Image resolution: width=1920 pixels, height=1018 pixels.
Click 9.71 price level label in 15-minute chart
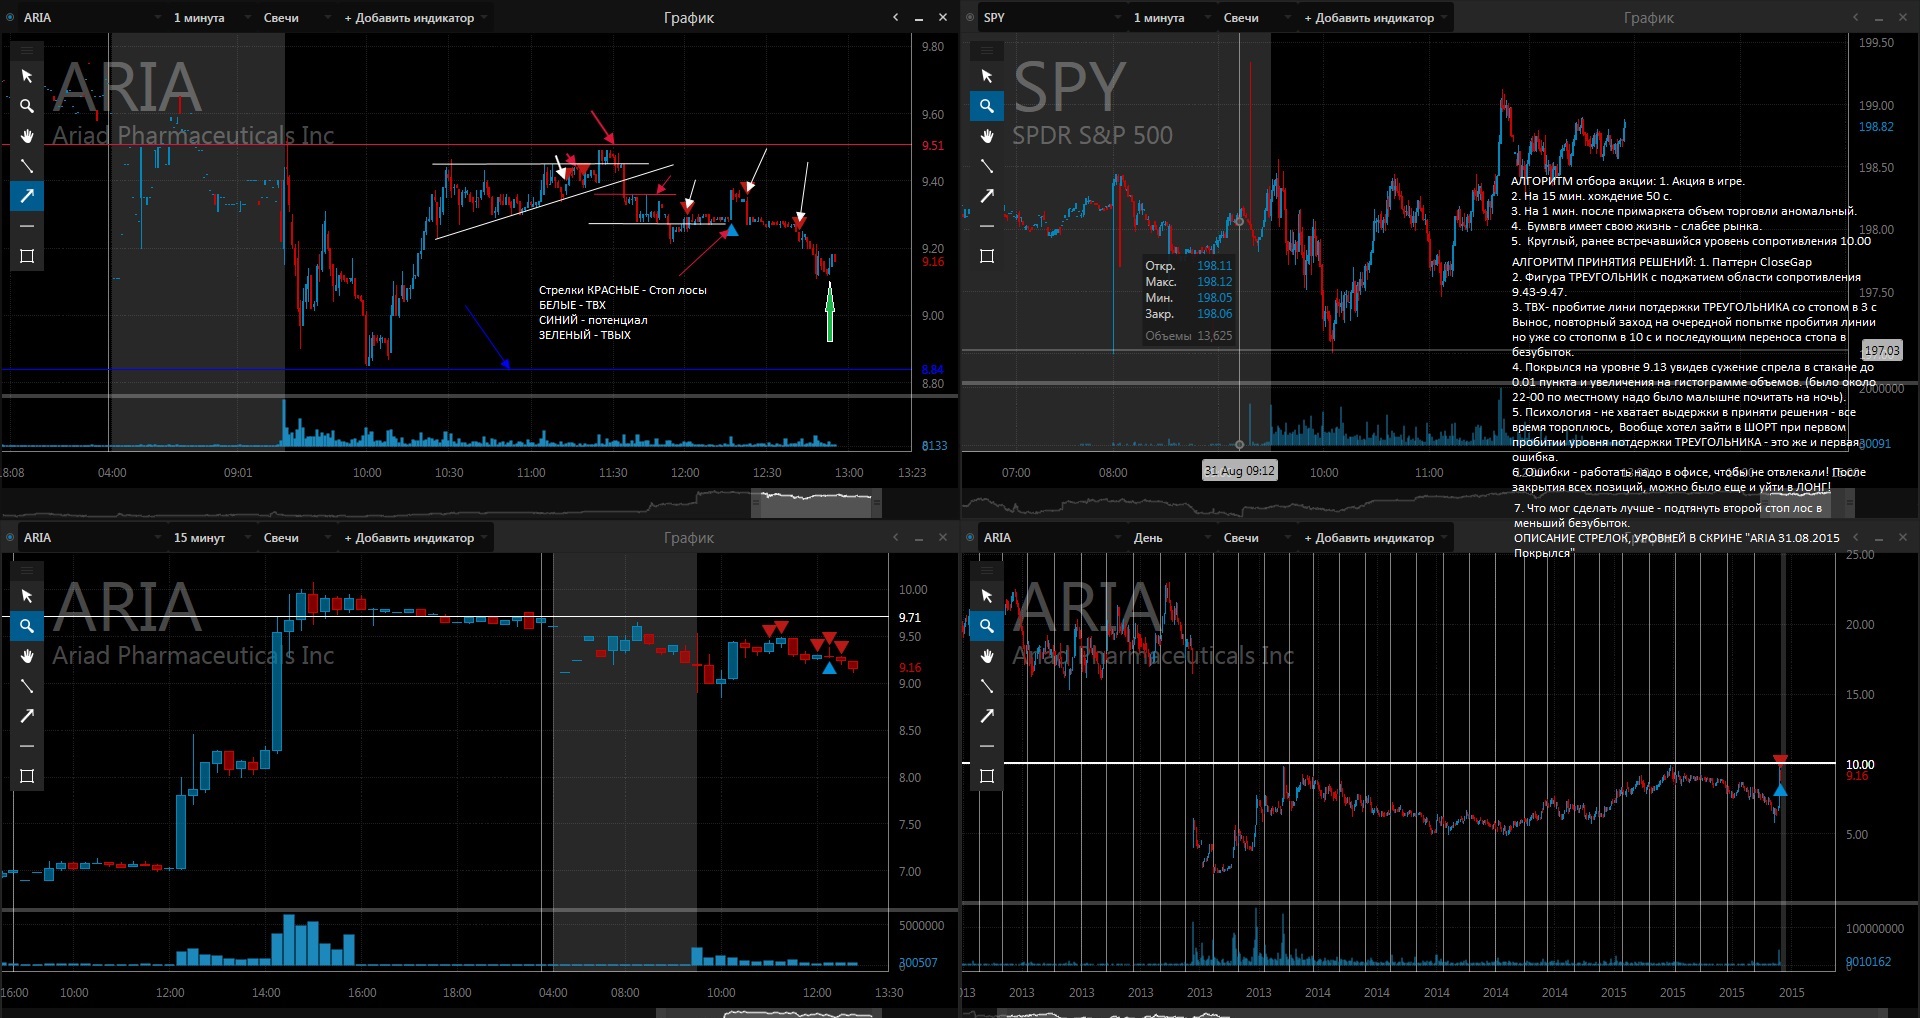coord(909,618)
